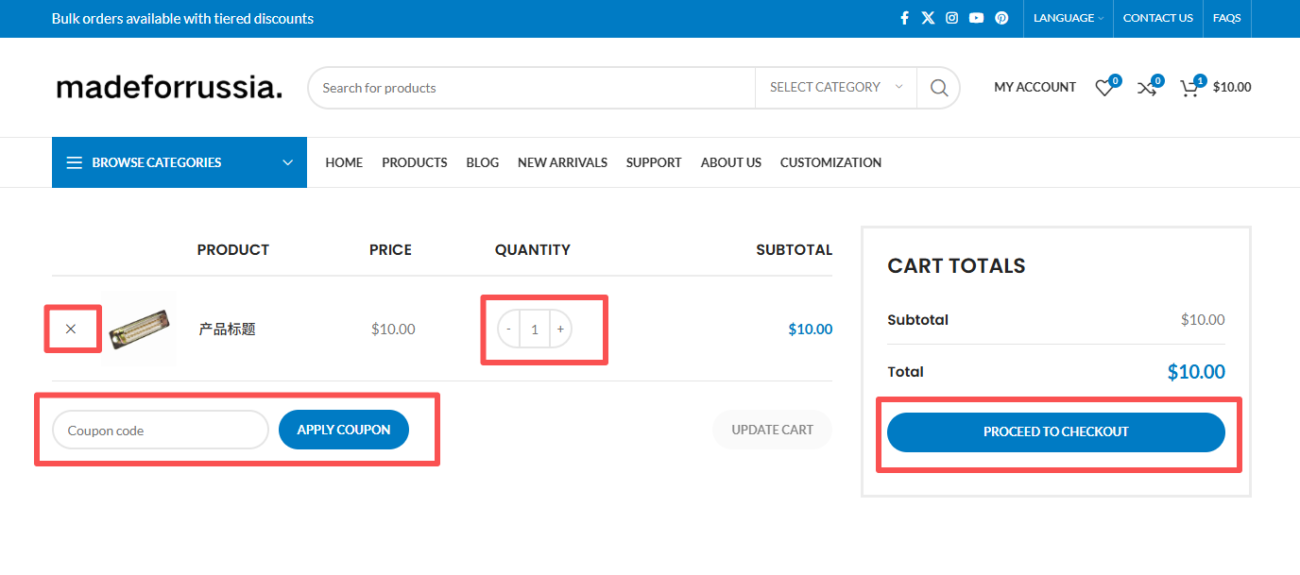Open the compare shuffle icon

pos(1146,88)
